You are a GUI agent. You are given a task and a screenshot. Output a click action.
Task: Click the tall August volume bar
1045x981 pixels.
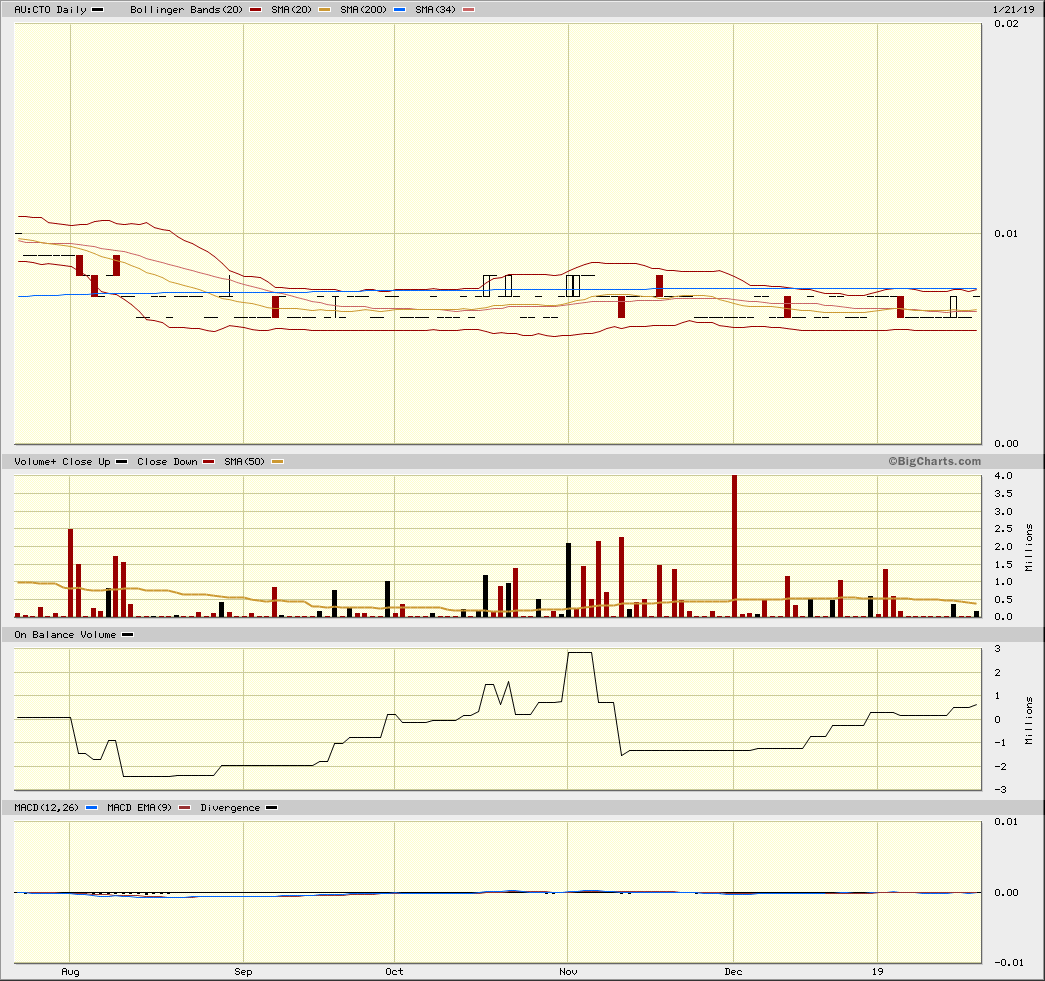click(x=71, y=572)
